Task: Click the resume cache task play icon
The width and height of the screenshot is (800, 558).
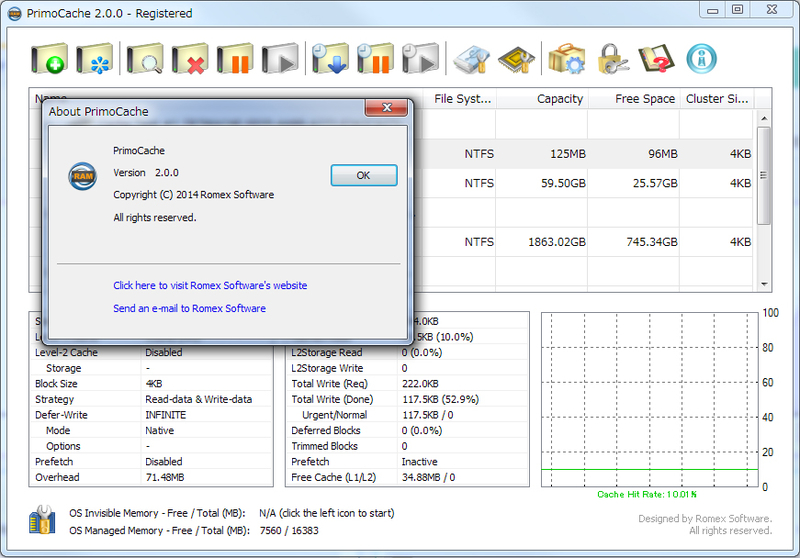Action: (x=280, y=59)
